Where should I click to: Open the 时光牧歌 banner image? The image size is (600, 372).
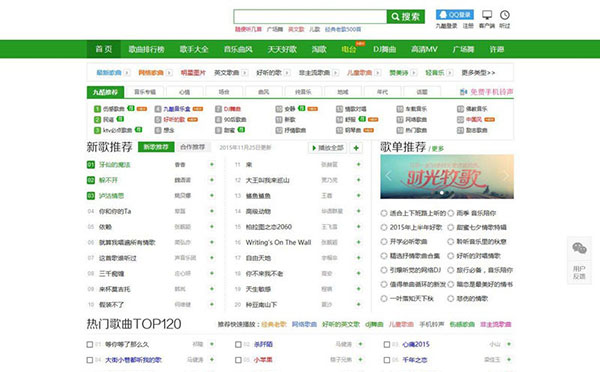(x=447, y=177)
